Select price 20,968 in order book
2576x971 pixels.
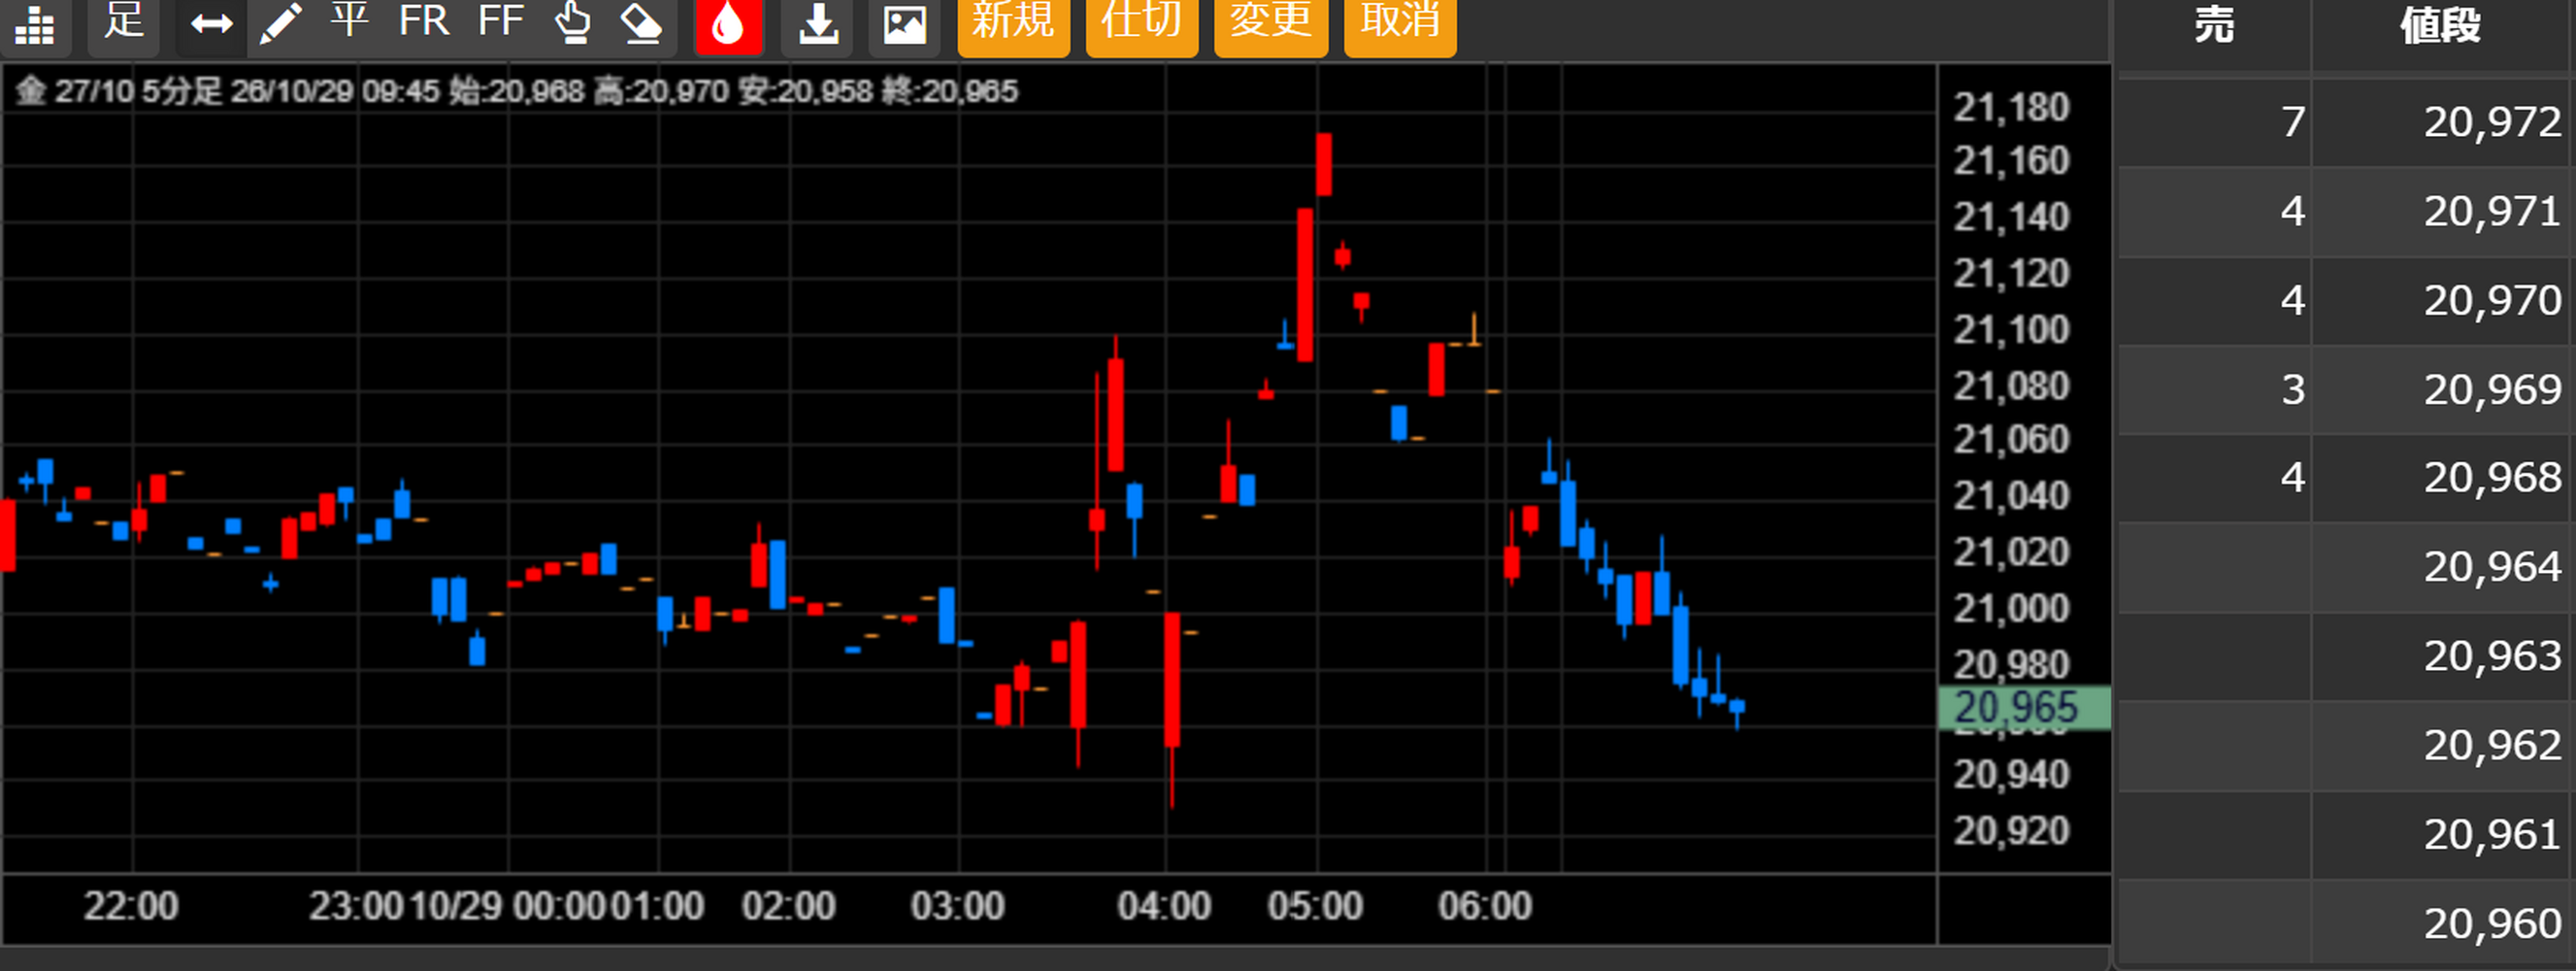pyautogui.click(x=2492, y=478)
